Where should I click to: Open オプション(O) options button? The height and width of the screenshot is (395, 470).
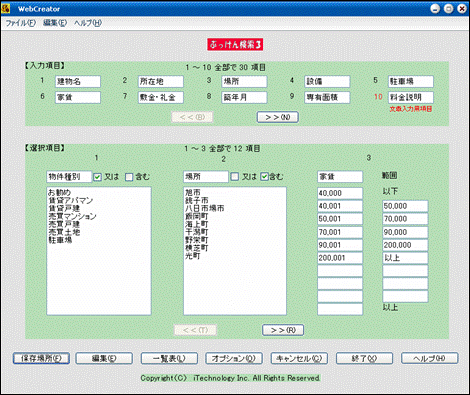[234, 358]
